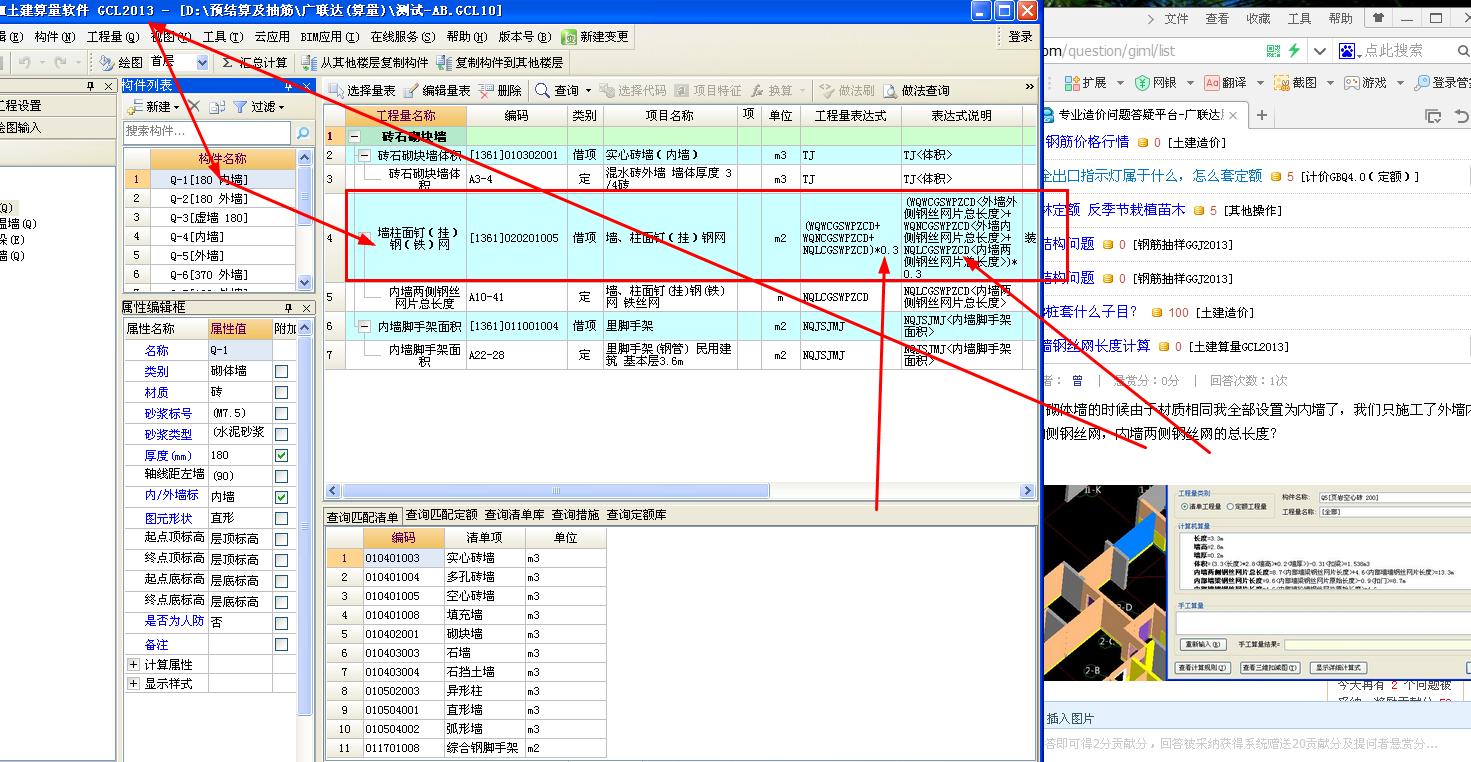Image resolution: width=1471 pixels, height=762 pixels.
Task: Click 做法刷 brush icon
Action: coord(827,91)
